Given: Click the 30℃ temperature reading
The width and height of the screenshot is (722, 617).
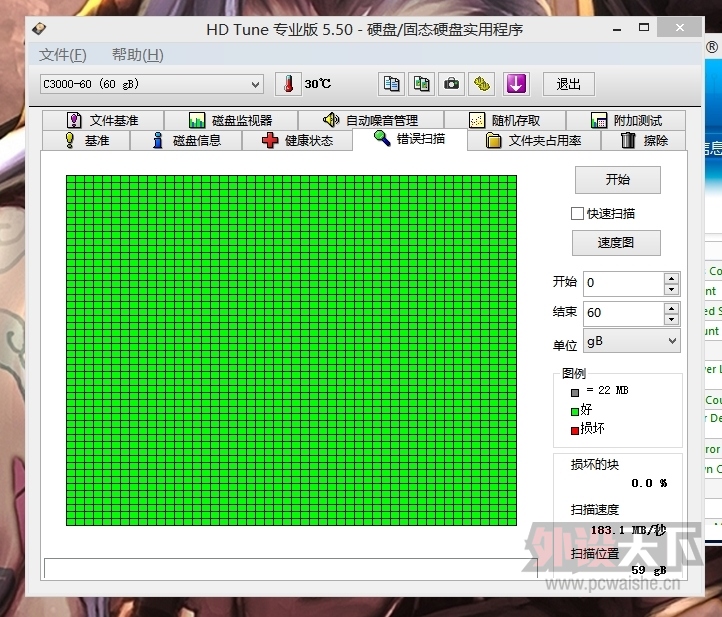Looking at the screenshot, I should click(x=318, y=84).
